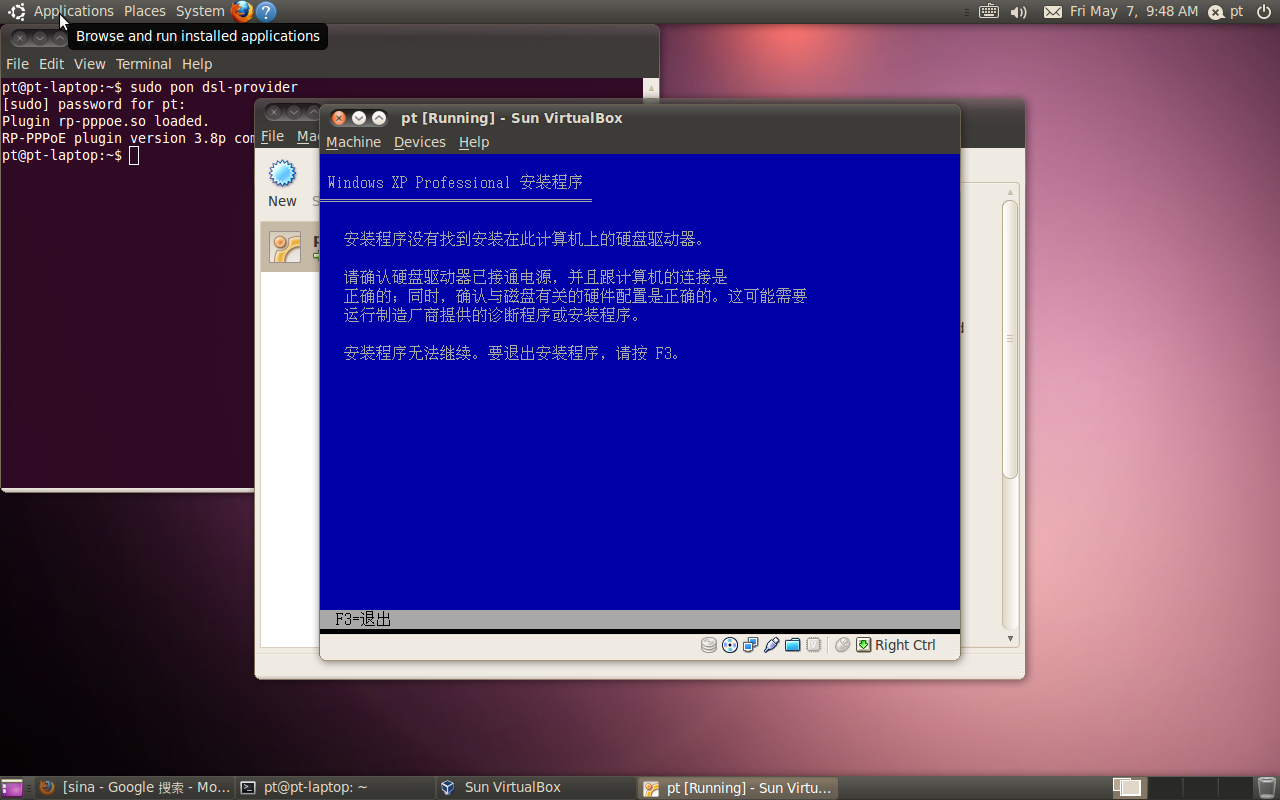Click the keyboard capture arrow icon
Screen dimensions: 1280x800
[x=864, y=645]
